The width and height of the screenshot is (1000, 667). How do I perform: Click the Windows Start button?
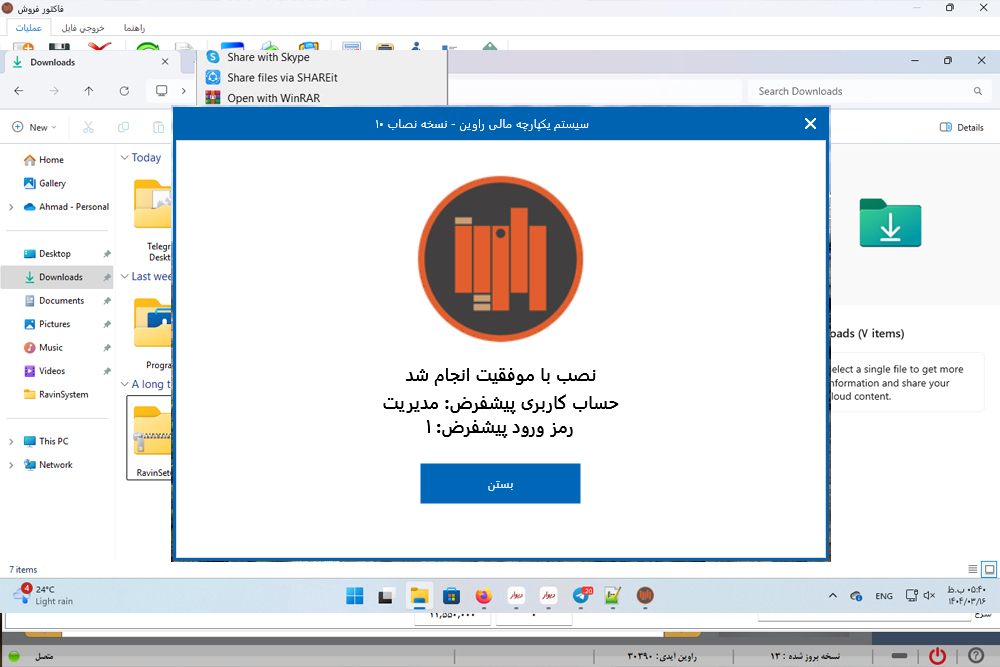point(355,596)
